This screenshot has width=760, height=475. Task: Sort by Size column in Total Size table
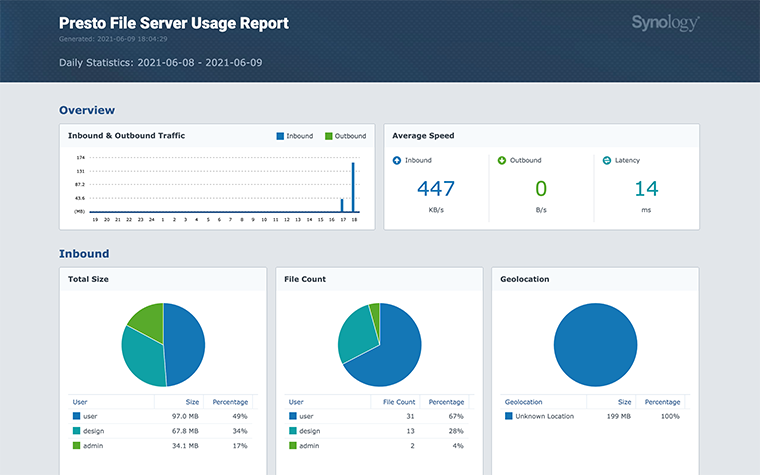click(192, 401)
